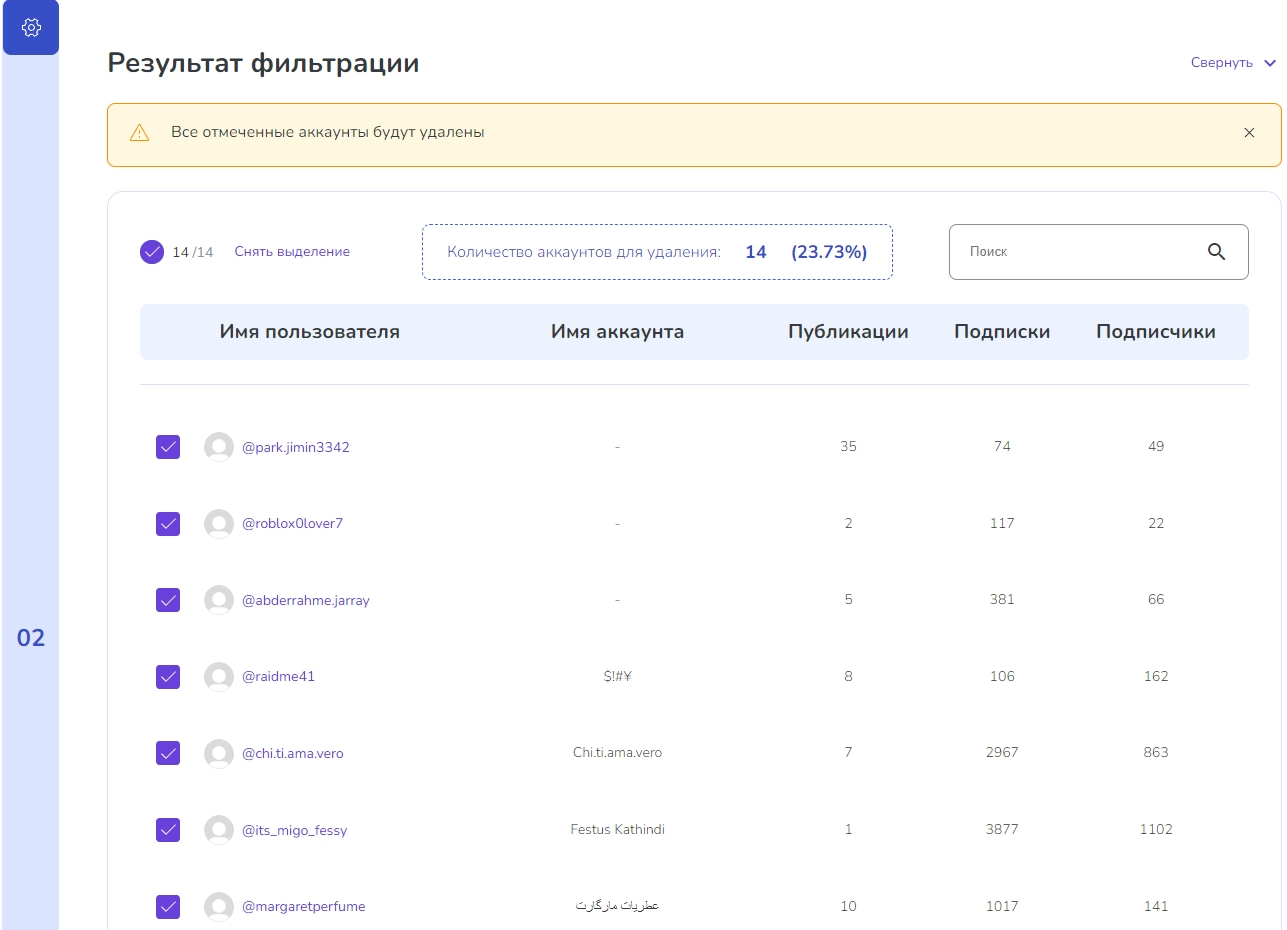Open the @roblox0lover7 profile link
This screenshot has height=930, width=1287.
292,523
